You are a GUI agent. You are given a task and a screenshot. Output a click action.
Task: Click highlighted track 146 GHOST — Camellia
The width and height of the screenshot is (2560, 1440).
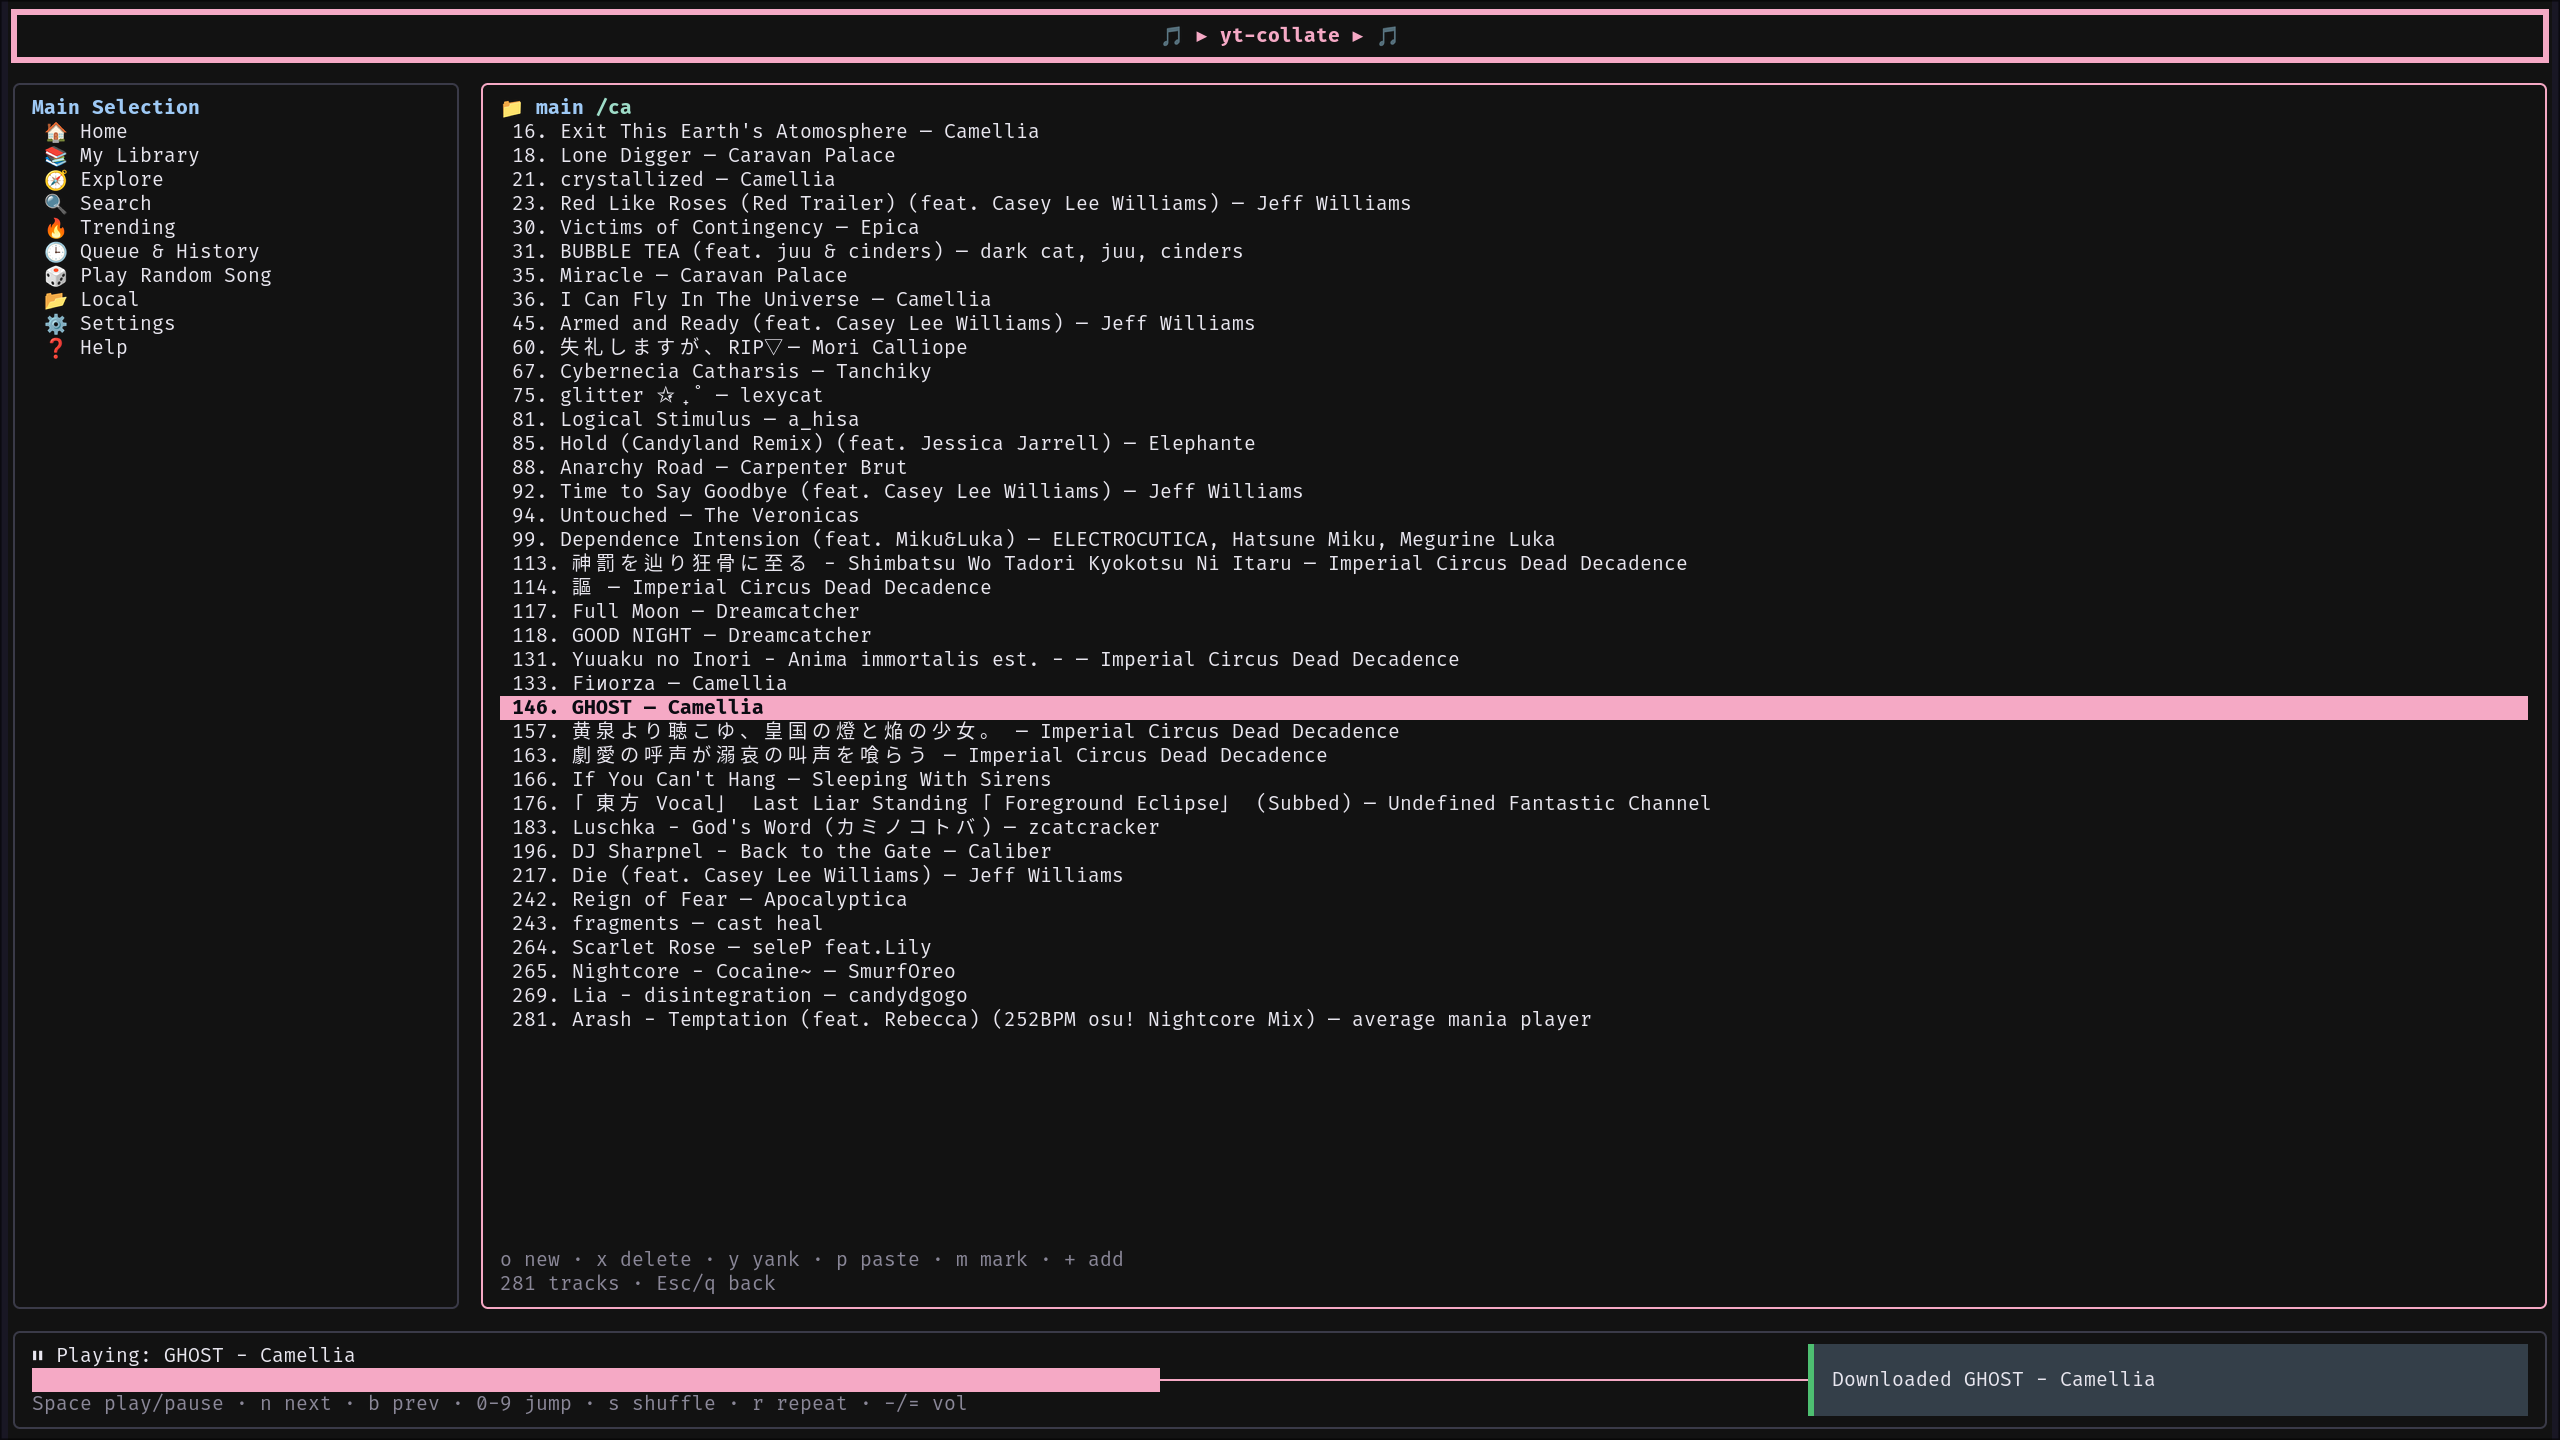click(x=1514, y=708)
